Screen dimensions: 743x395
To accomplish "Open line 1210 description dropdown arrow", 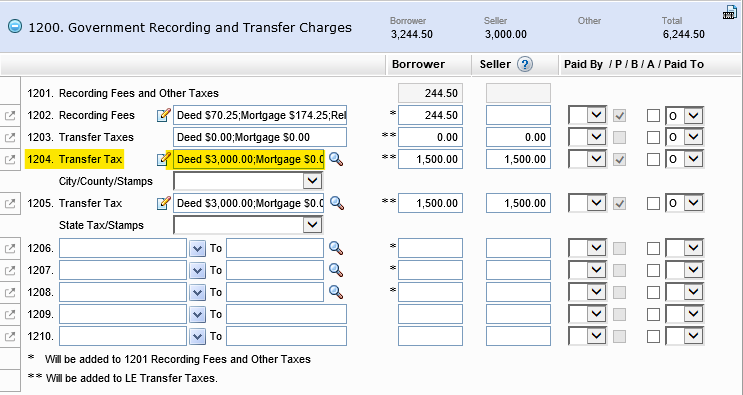I will [197, 336].
